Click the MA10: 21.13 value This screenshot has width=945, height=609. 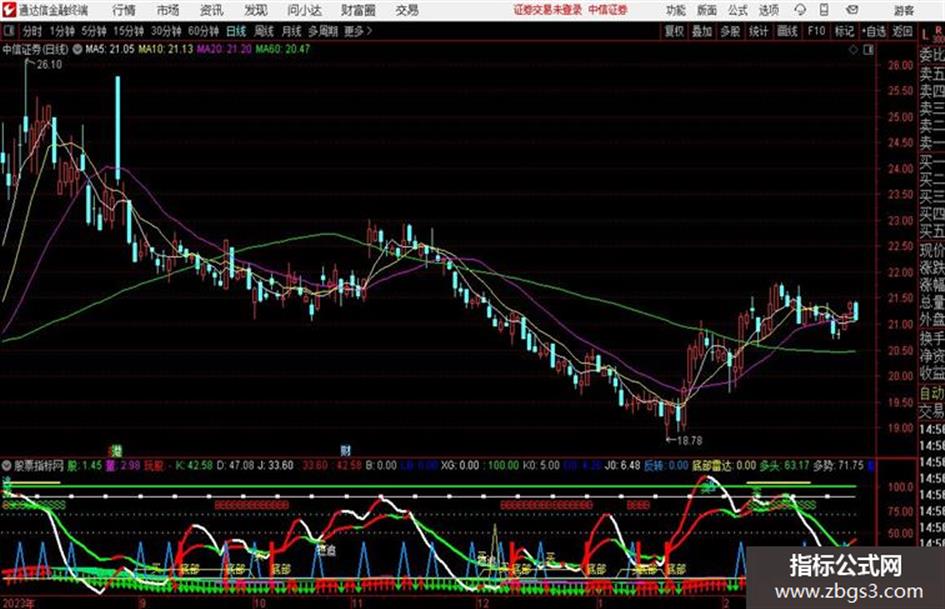pyautogui.click(x=166, y=49)
